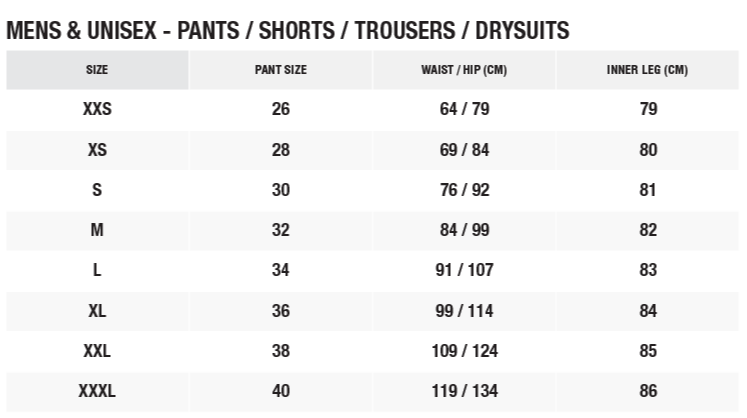Select the XL size row label
The width and height of the screenshot is (747, 418).
click(x=97, y=311)
